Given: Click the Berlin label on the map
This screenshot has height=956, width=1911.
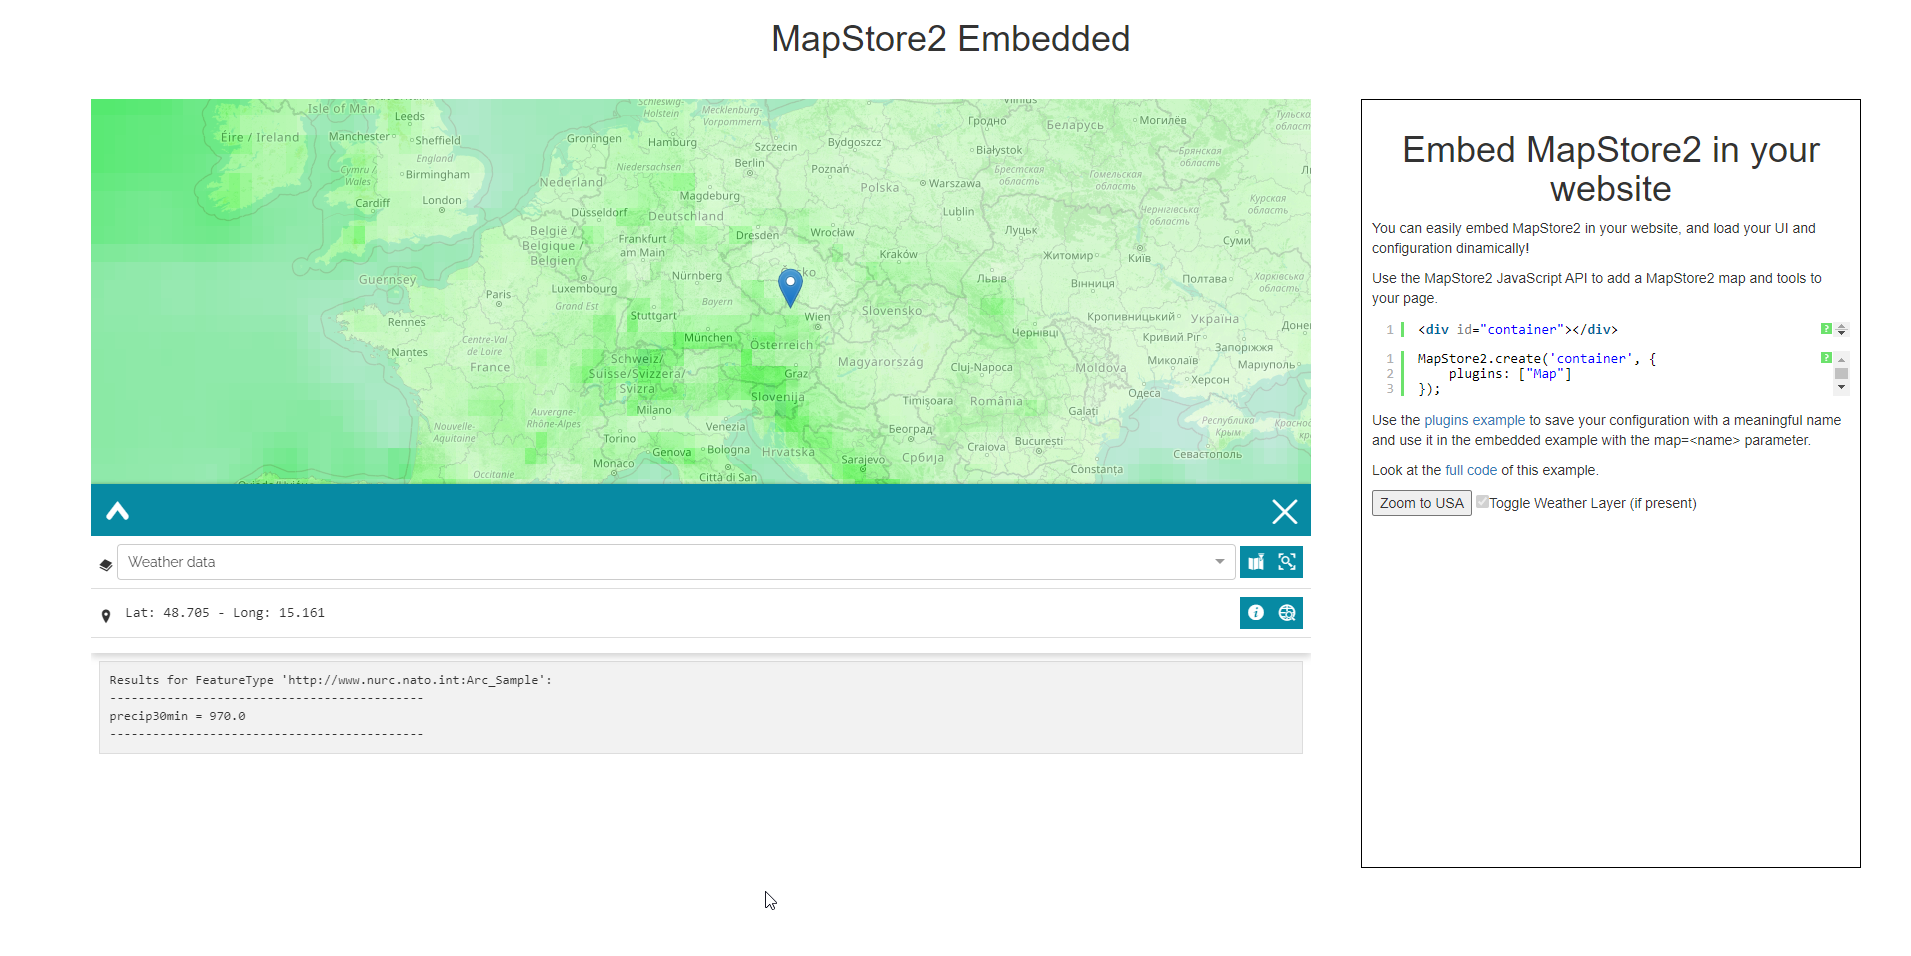Looking at the screenshot, I should tap(749, 163).
